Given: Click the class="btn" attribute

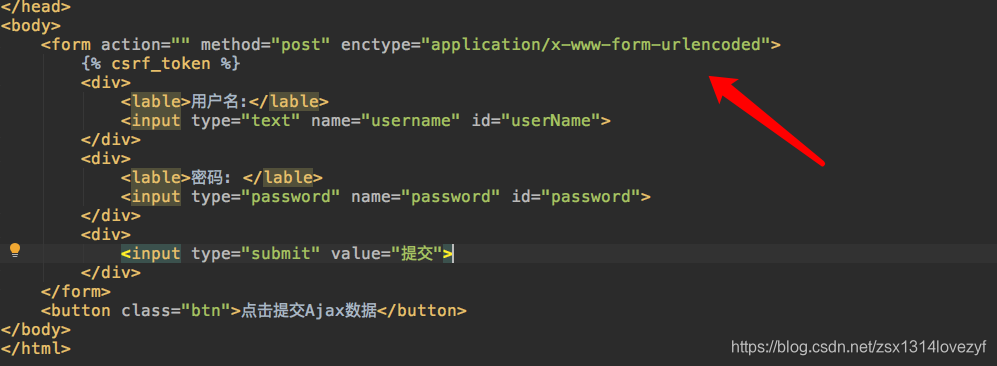Looking at the screenshot, I should 175,311.
